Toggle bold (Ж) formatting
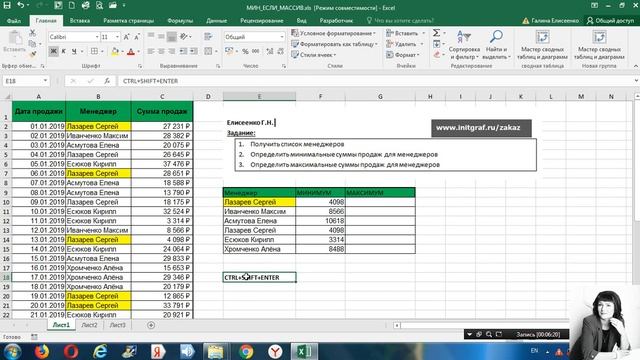 [53, 51]
